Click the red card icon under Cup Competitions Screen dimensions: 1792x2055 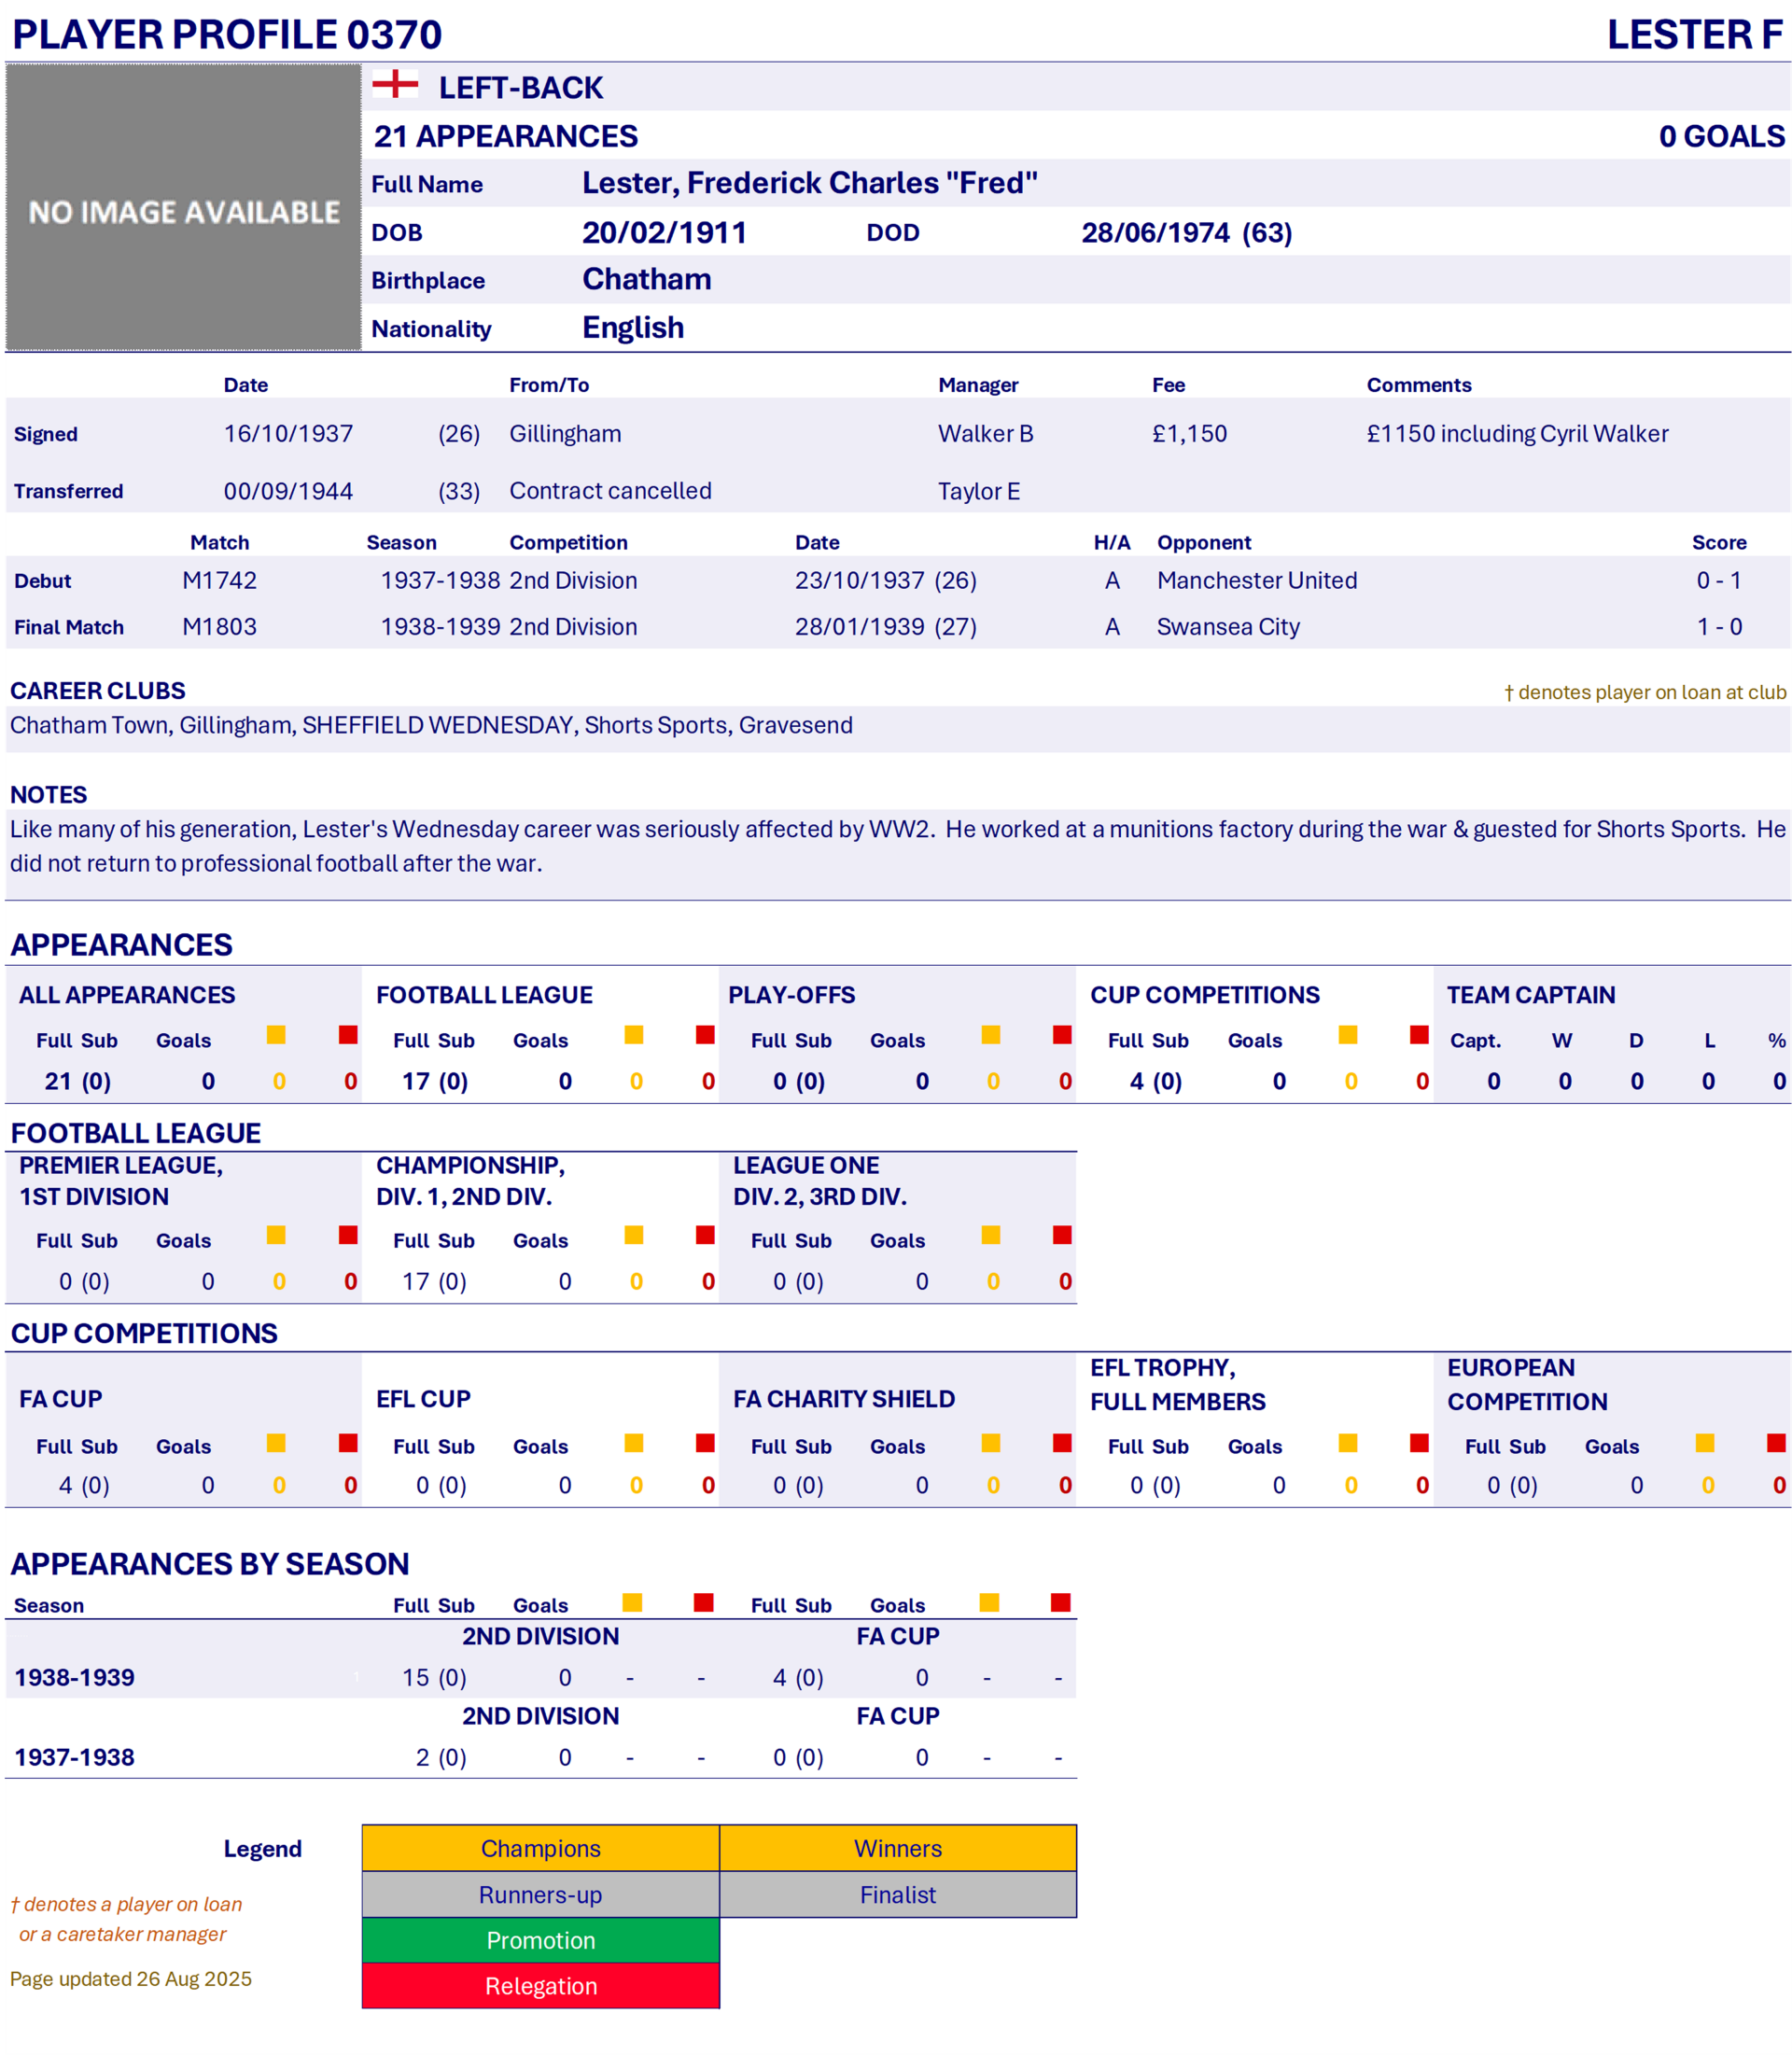(x=1419, y=1035)
